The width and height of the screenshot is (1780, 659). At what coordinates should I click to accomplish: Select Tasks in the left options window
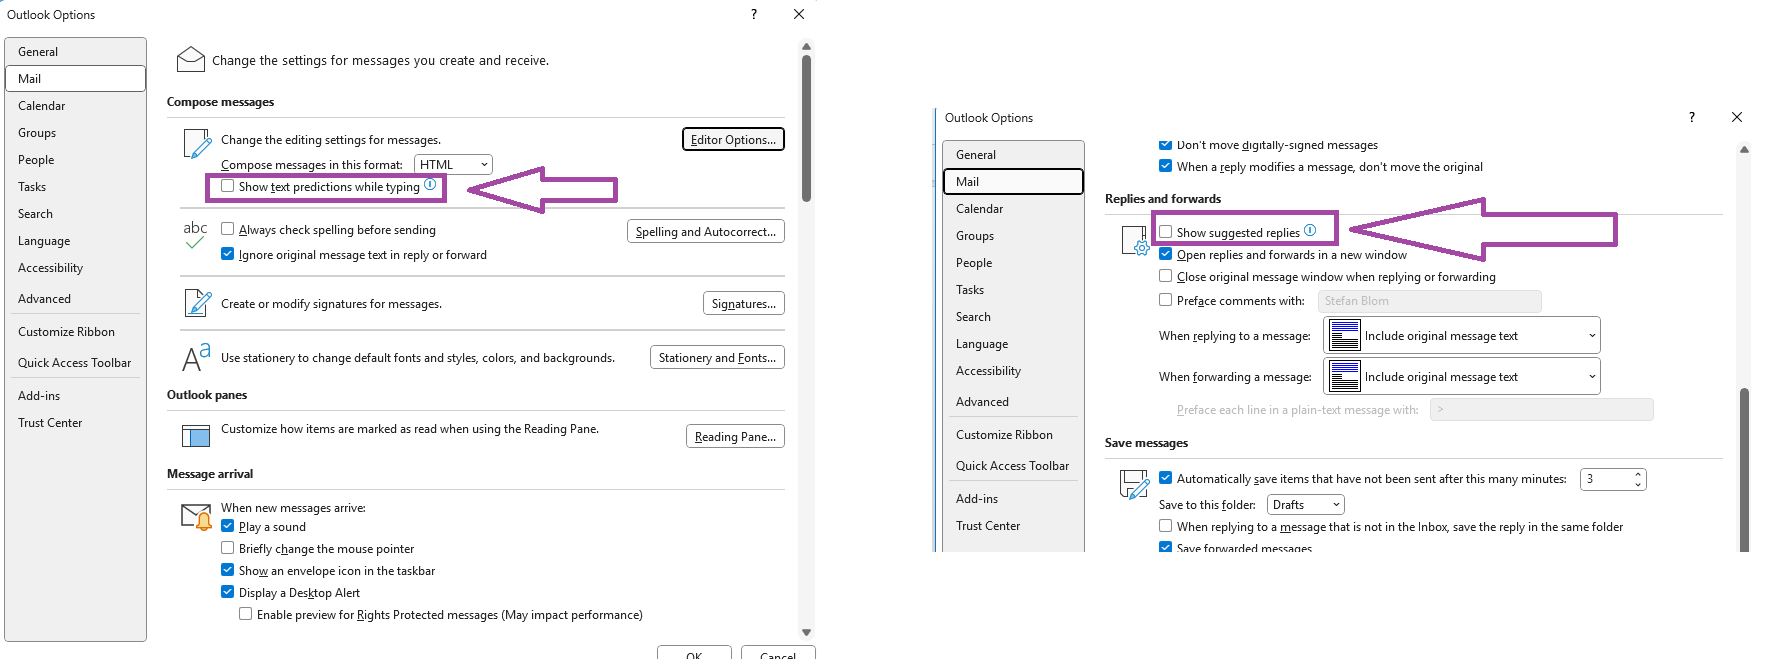pyautogui.click(x=75, y=187)
